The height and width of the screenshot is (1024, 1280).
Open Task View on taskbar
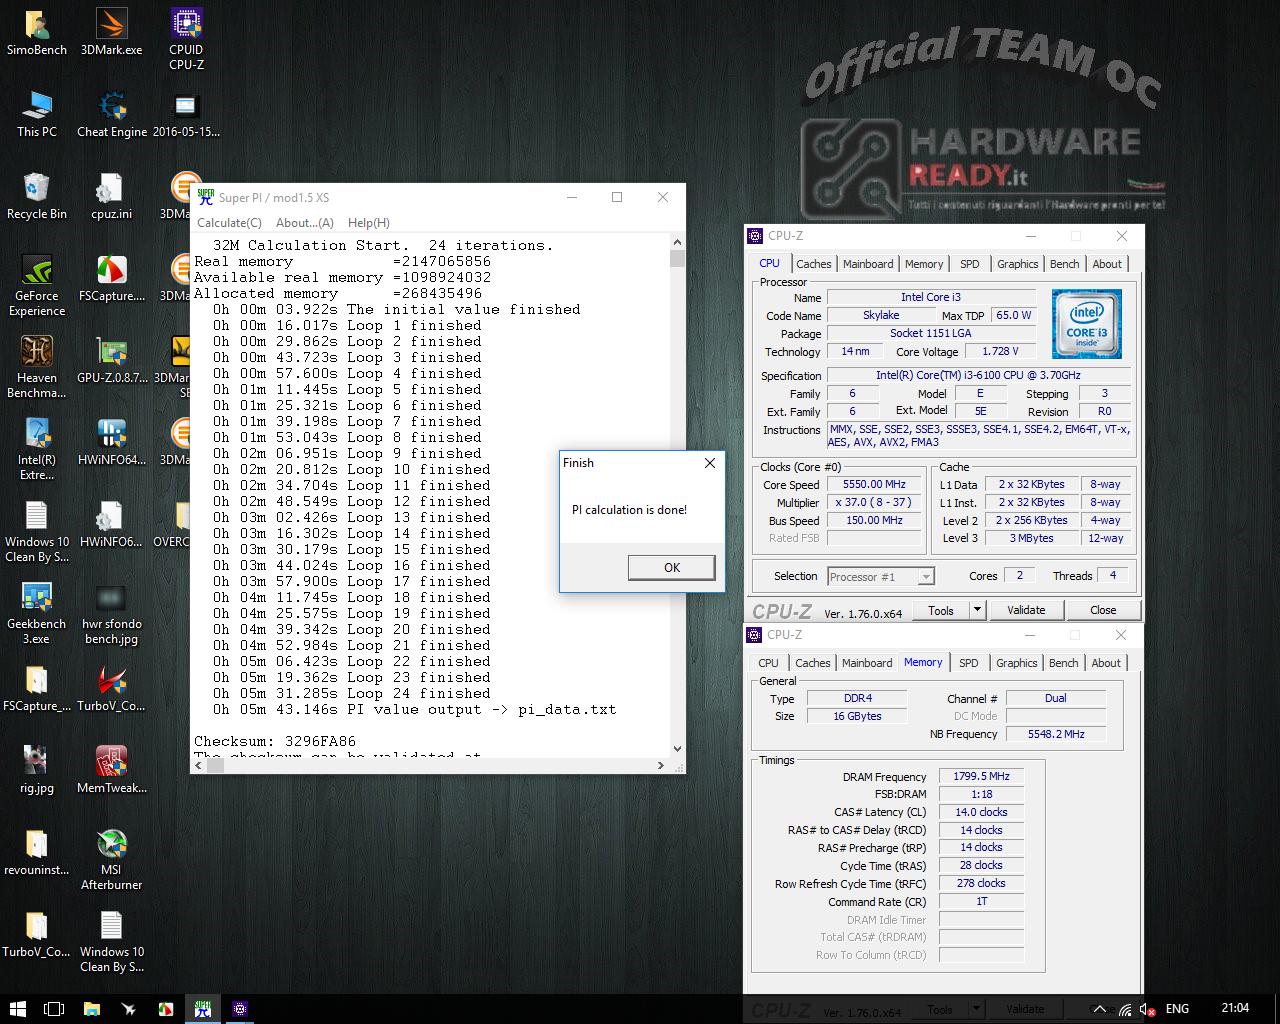(54, 1009)
